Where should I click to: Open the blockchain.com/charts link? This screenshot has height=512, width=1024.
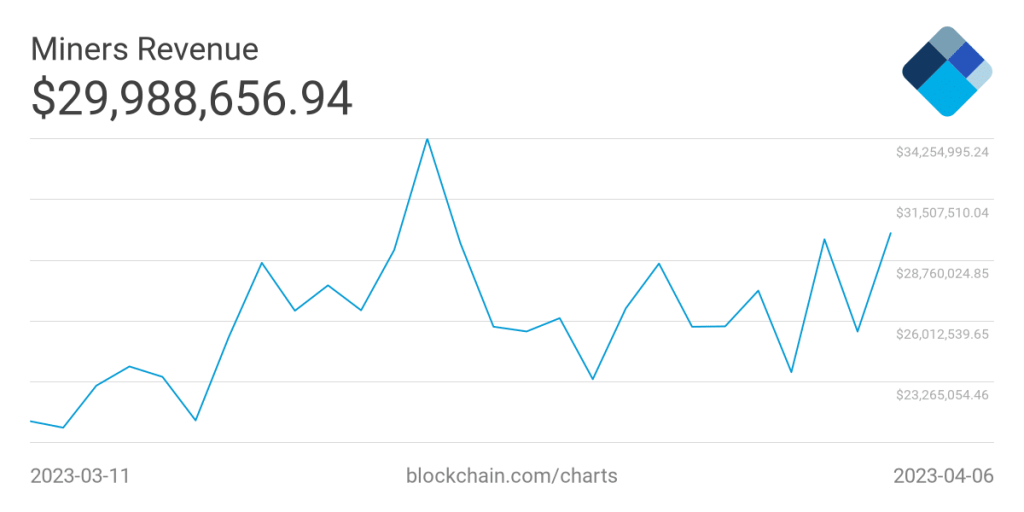[x=512, y=475]
